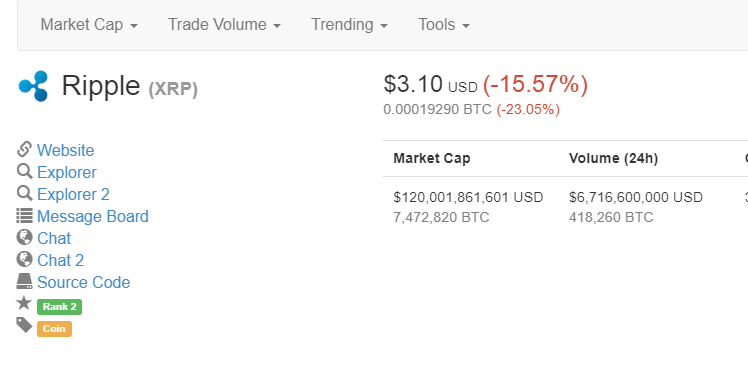
Task: Click the drive icon beside Source Code
Action: tap(24, 281)
